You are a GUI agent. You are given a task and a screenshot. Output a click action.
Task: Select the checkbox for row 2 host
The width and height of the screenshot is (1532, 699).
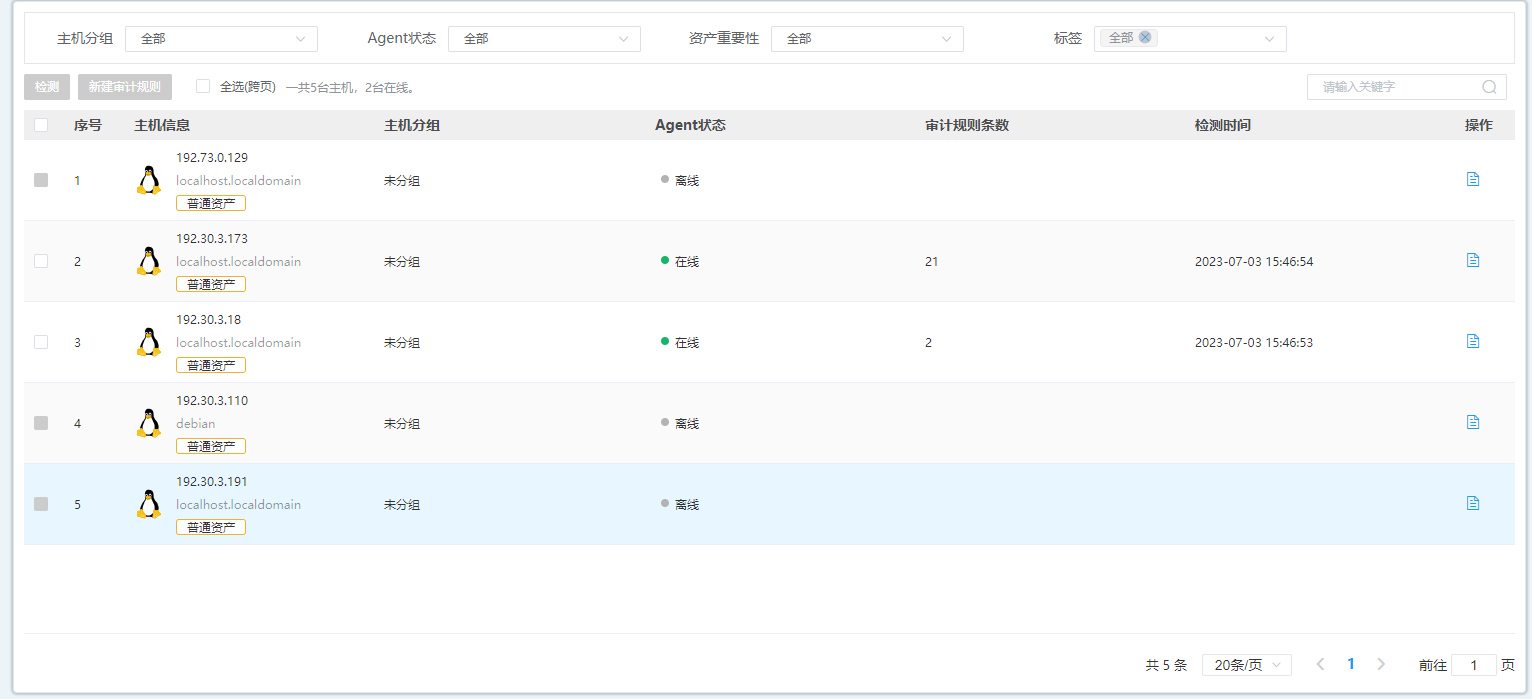41,261
